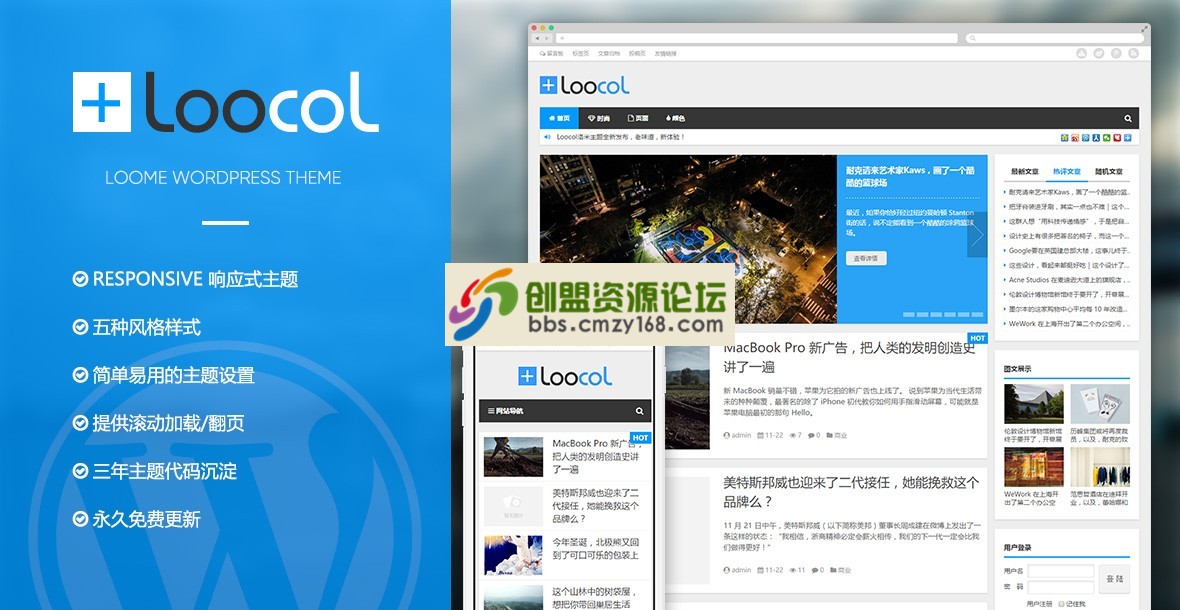Open the 颜色 nav menu item

point(675,118)
